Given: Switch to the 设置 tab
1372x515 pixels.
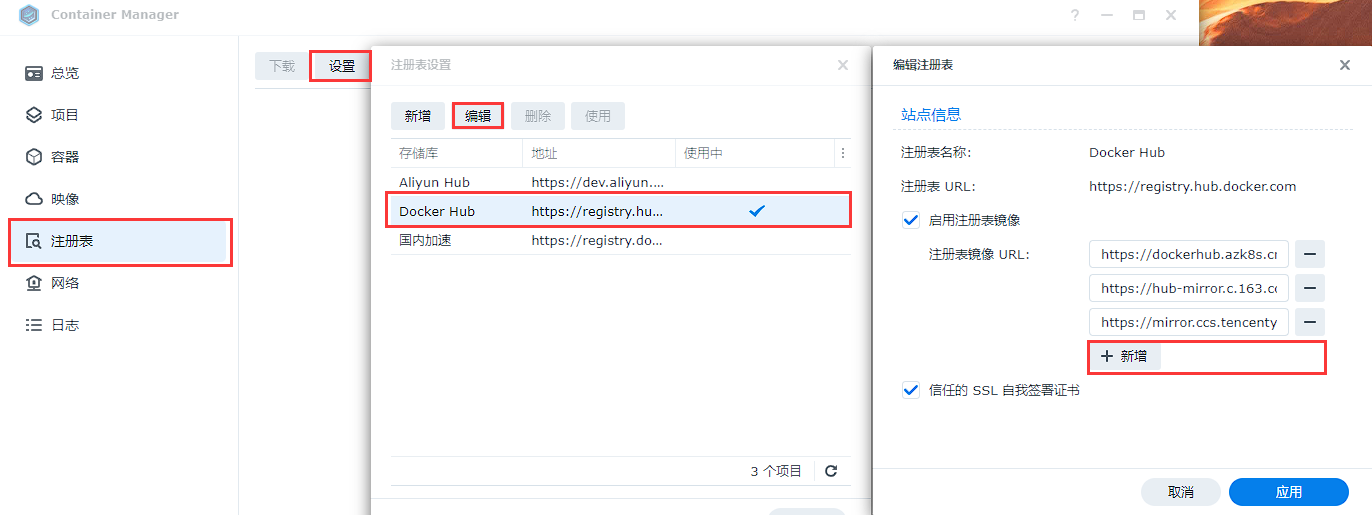Looking at the screenshot, I should pyautogui.click(x=342, y=66).
